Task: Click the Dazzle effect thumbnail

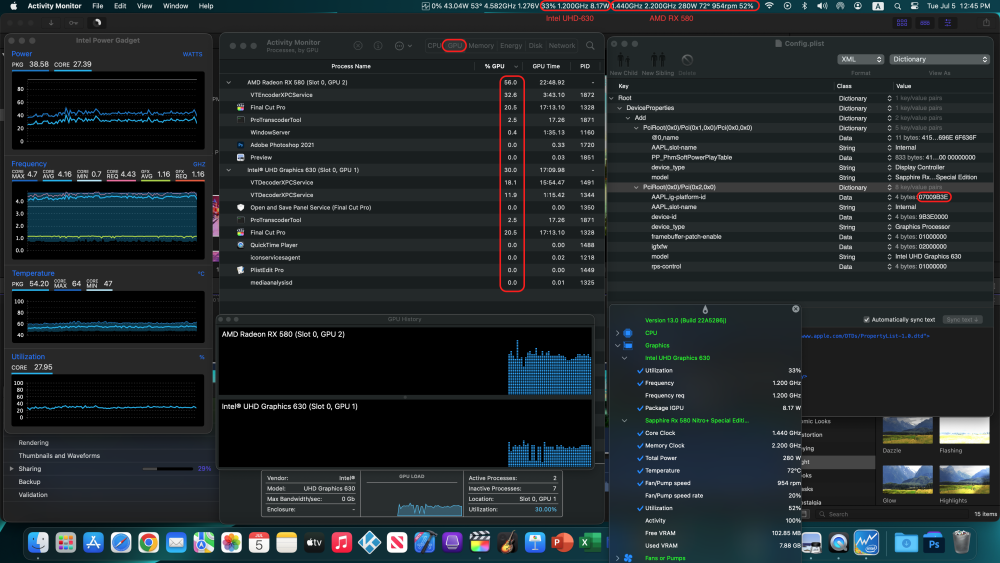Action: pyautogui.click(x=907, y=430)
